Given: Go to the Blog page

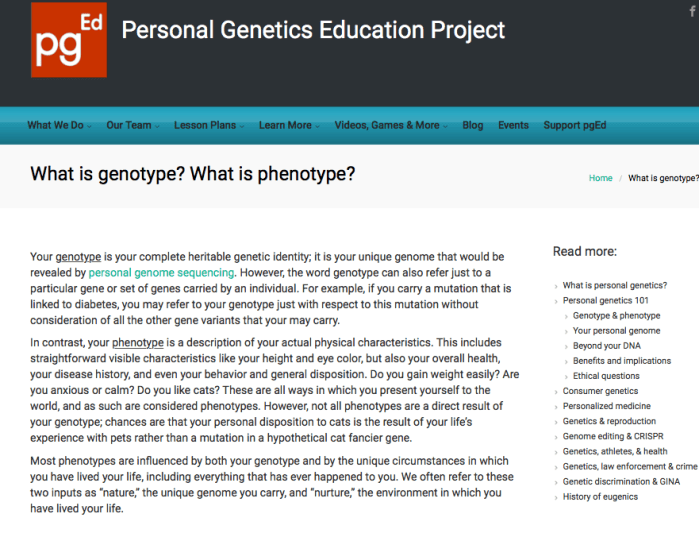Looking at the screenshot, I should [x=473, y=125].
